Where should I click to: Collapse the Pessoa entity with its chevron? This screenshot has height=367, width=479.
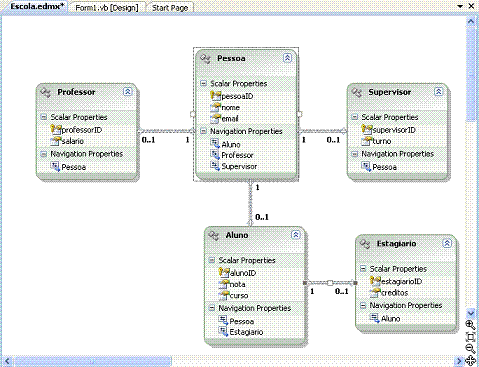click(x=287, y=58)
